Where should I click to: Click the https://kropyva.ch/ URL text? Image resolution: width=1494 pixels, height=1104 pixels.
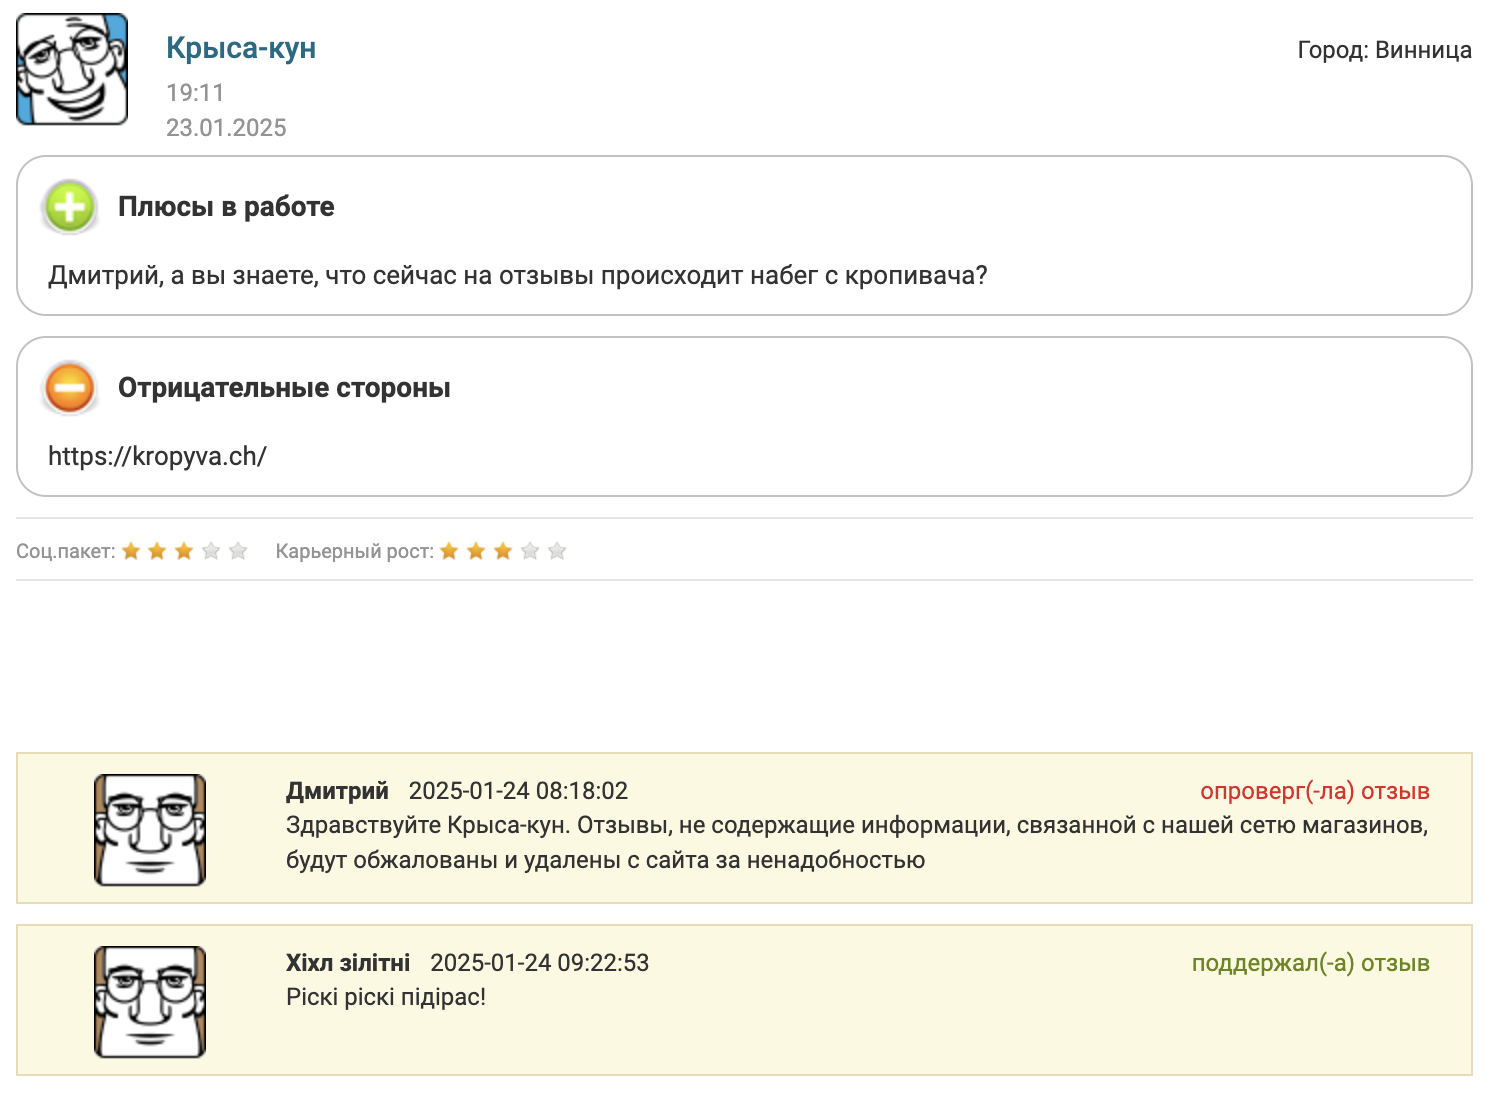(157, 456)
